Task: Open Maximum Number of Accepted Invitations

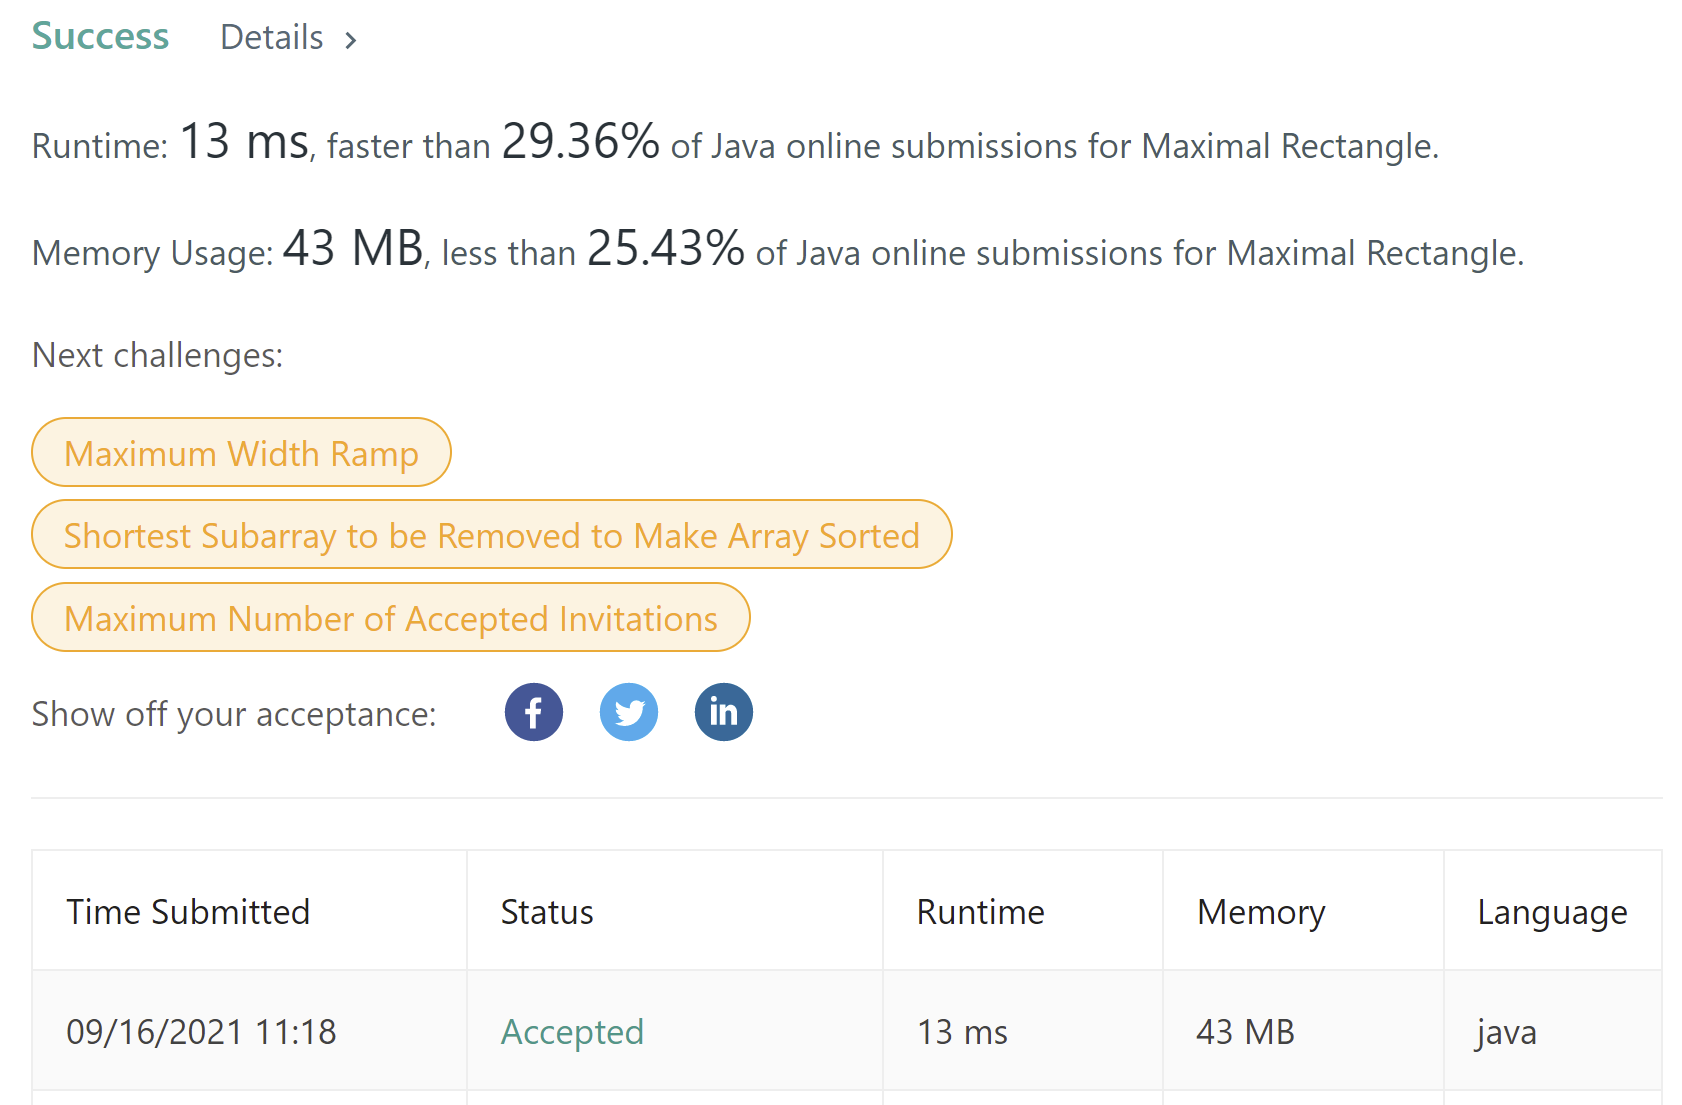Action: point(390,618)
